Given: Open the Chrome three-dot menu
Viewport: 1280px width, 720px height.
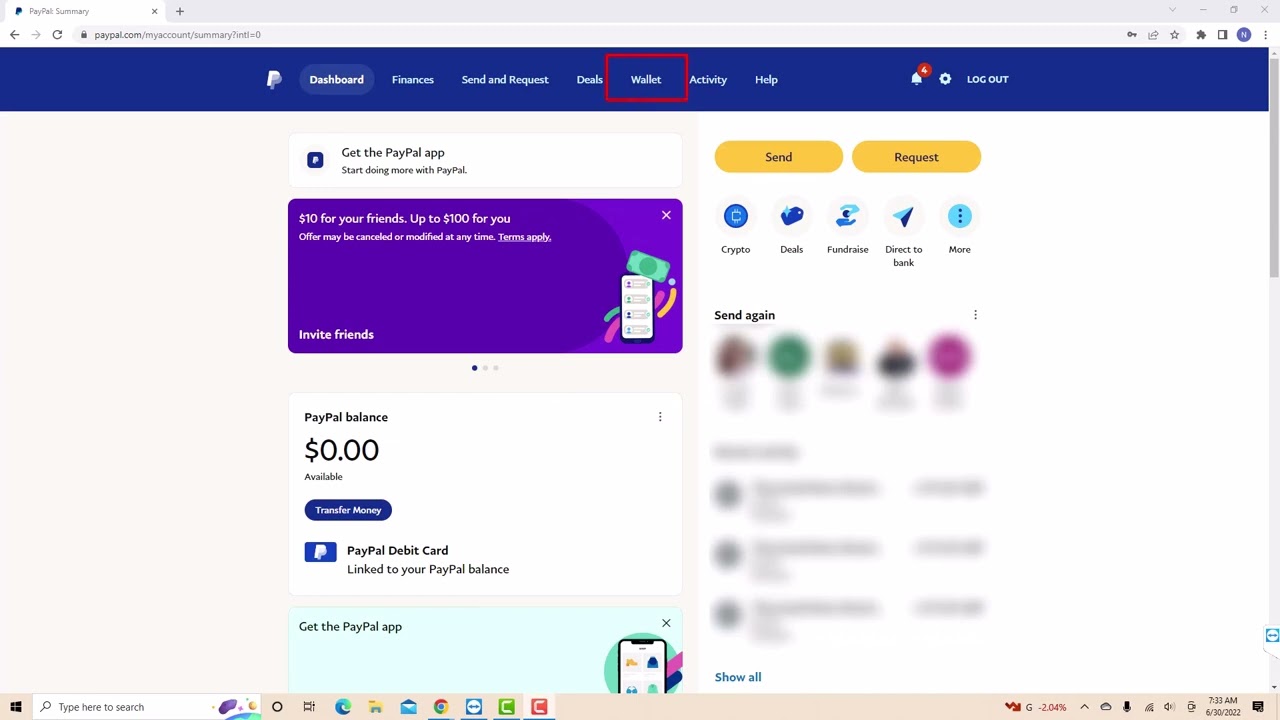Looking at the screenshot, I should [x=1266, y=34].
